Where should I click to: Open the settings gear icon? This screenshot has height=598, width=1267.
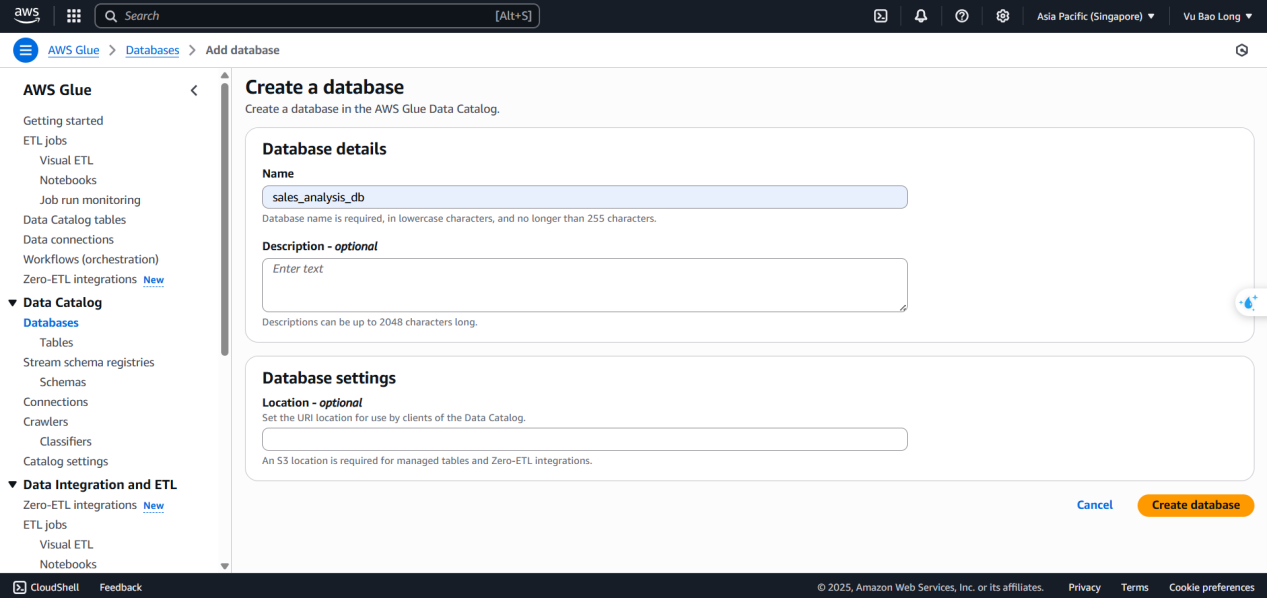[x=1003, y=16]
